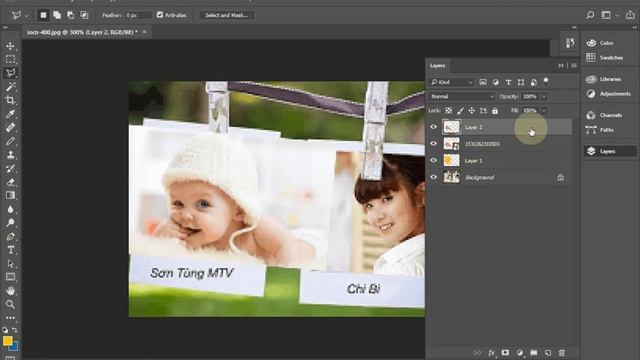This screenshot has width=640, height=360.
Task: Open the Kind filter dropdown
Action: point(452,82)
